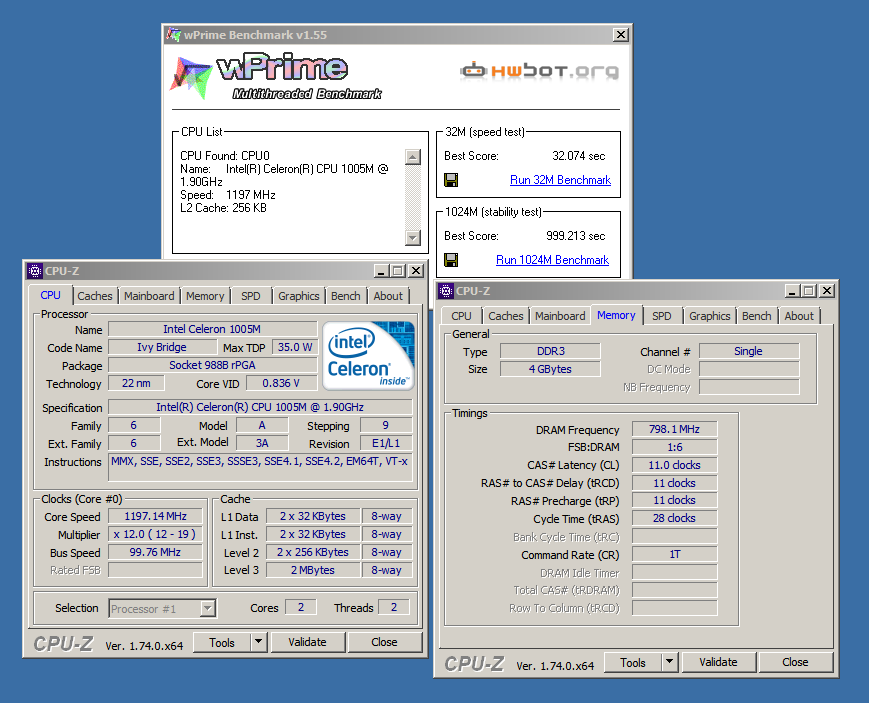Click Core Speed value 1197.14 MHz
Viewport: 869px width, 703px height.
[155, 516]
